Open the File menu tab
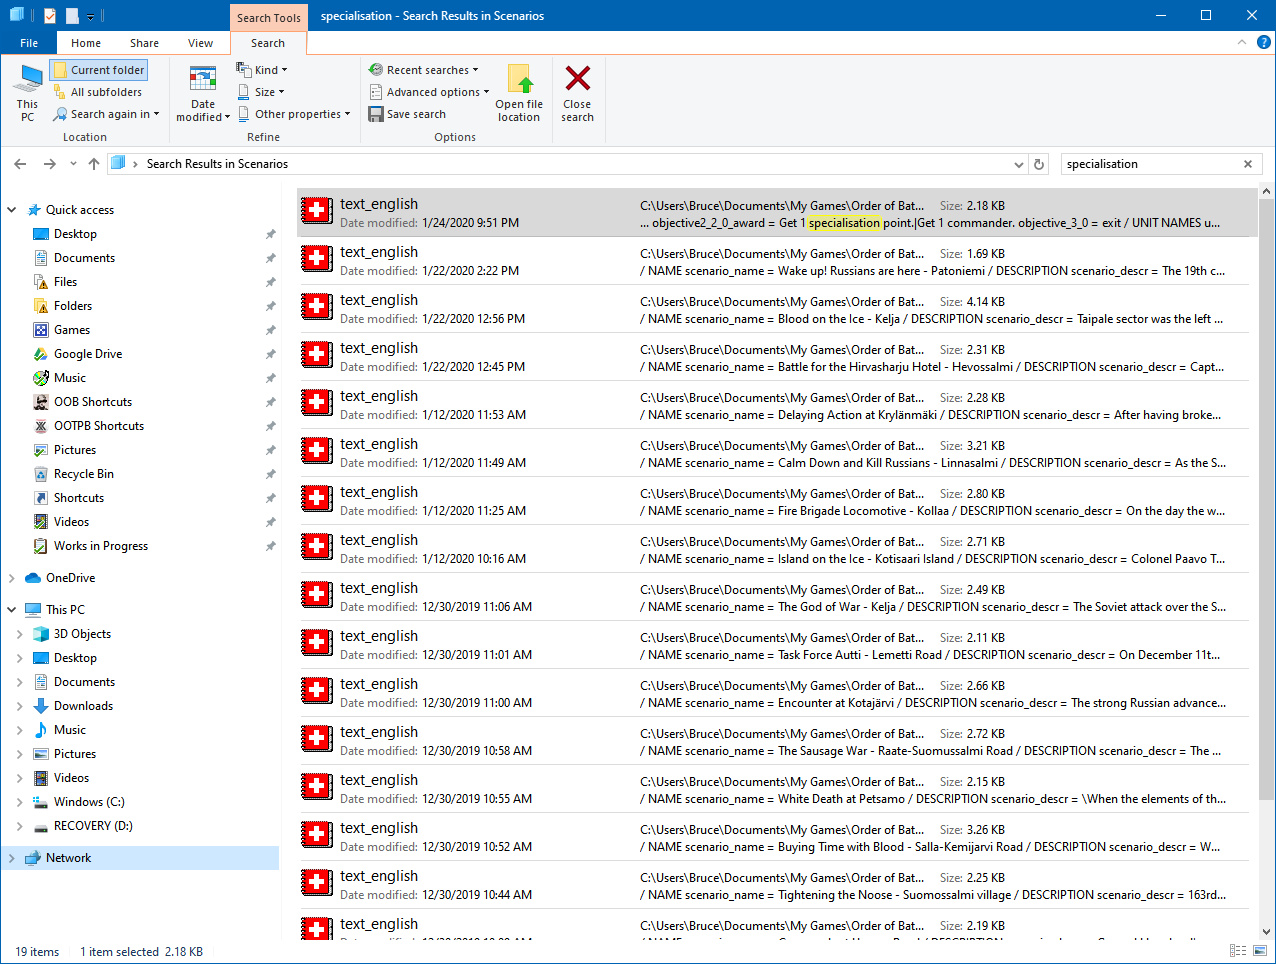Viewport: 1276px width, 964px height. [x=29, y=43]
